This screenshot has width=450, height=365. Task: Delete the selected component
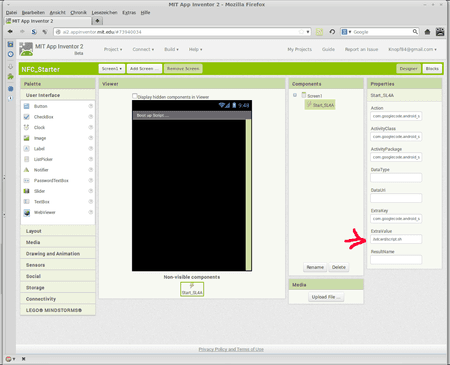pyautogui.click(x=339, y=267)
